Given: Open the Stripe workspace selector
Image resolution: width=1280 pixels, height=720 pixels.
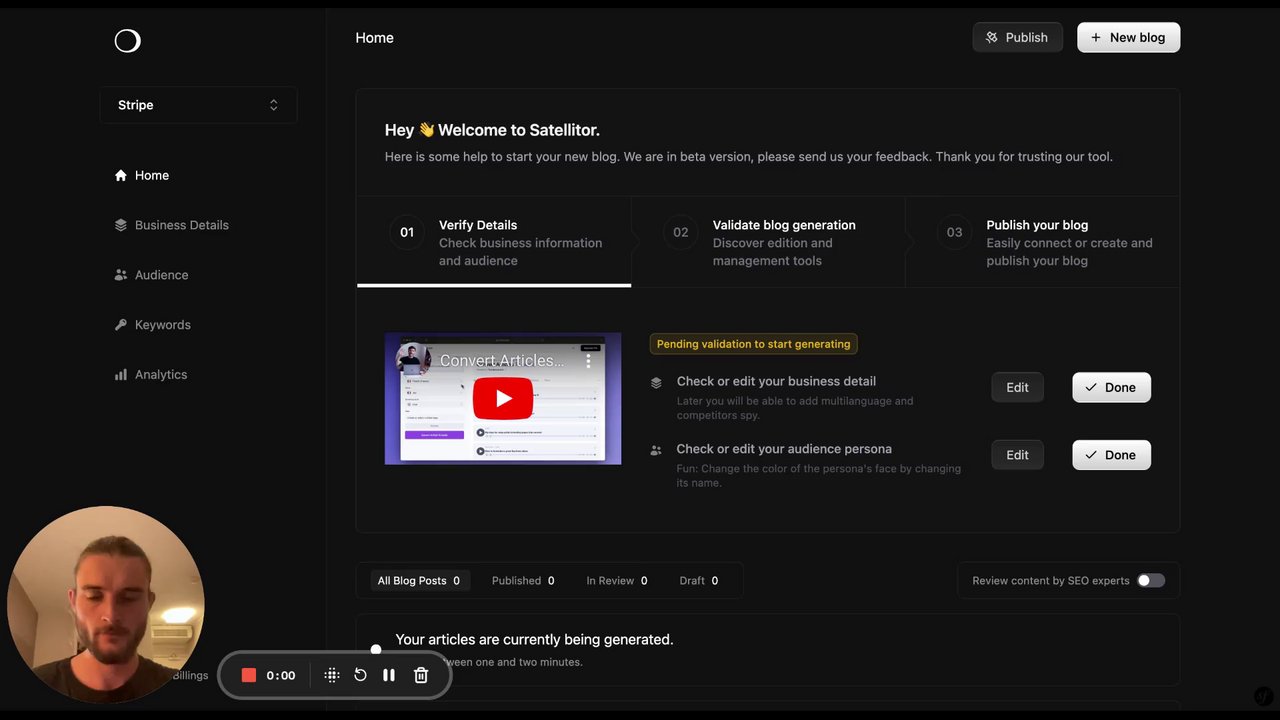Looking at the screenshot, I should point(198,105).
